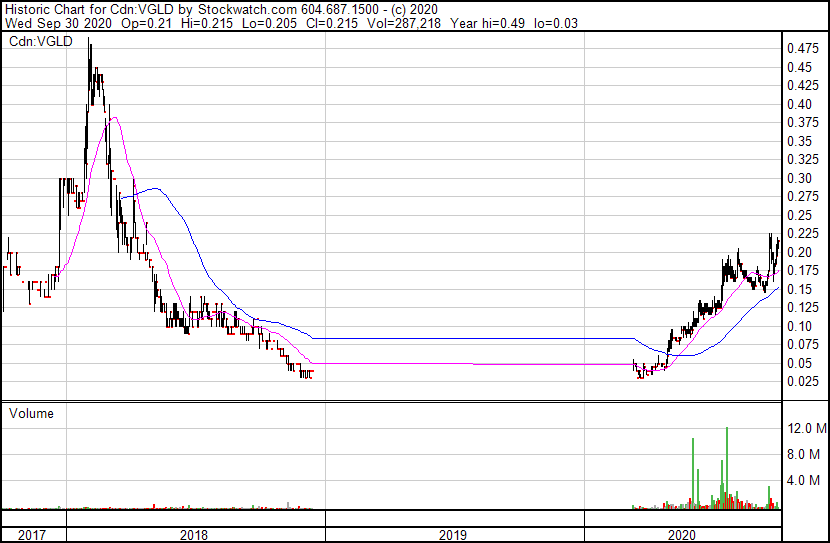Select the 2018 year label on timeline
Screen dimensions: 830x543
pos(193,535)
